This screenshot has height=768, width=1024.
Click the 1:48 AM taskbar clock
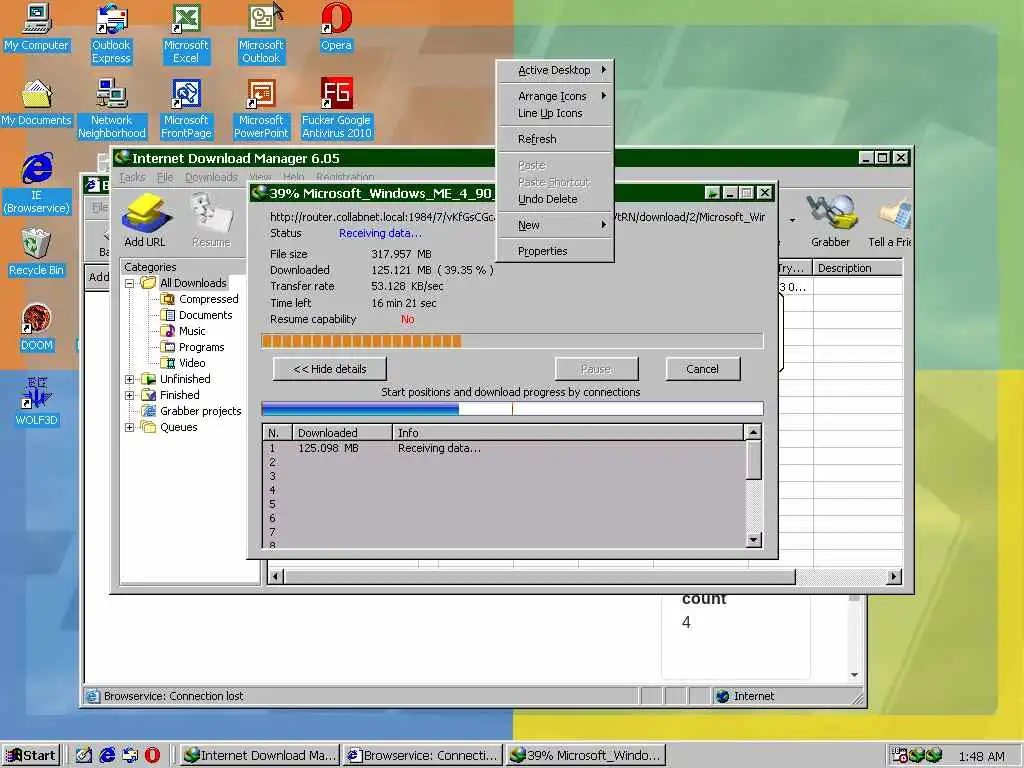982,756
